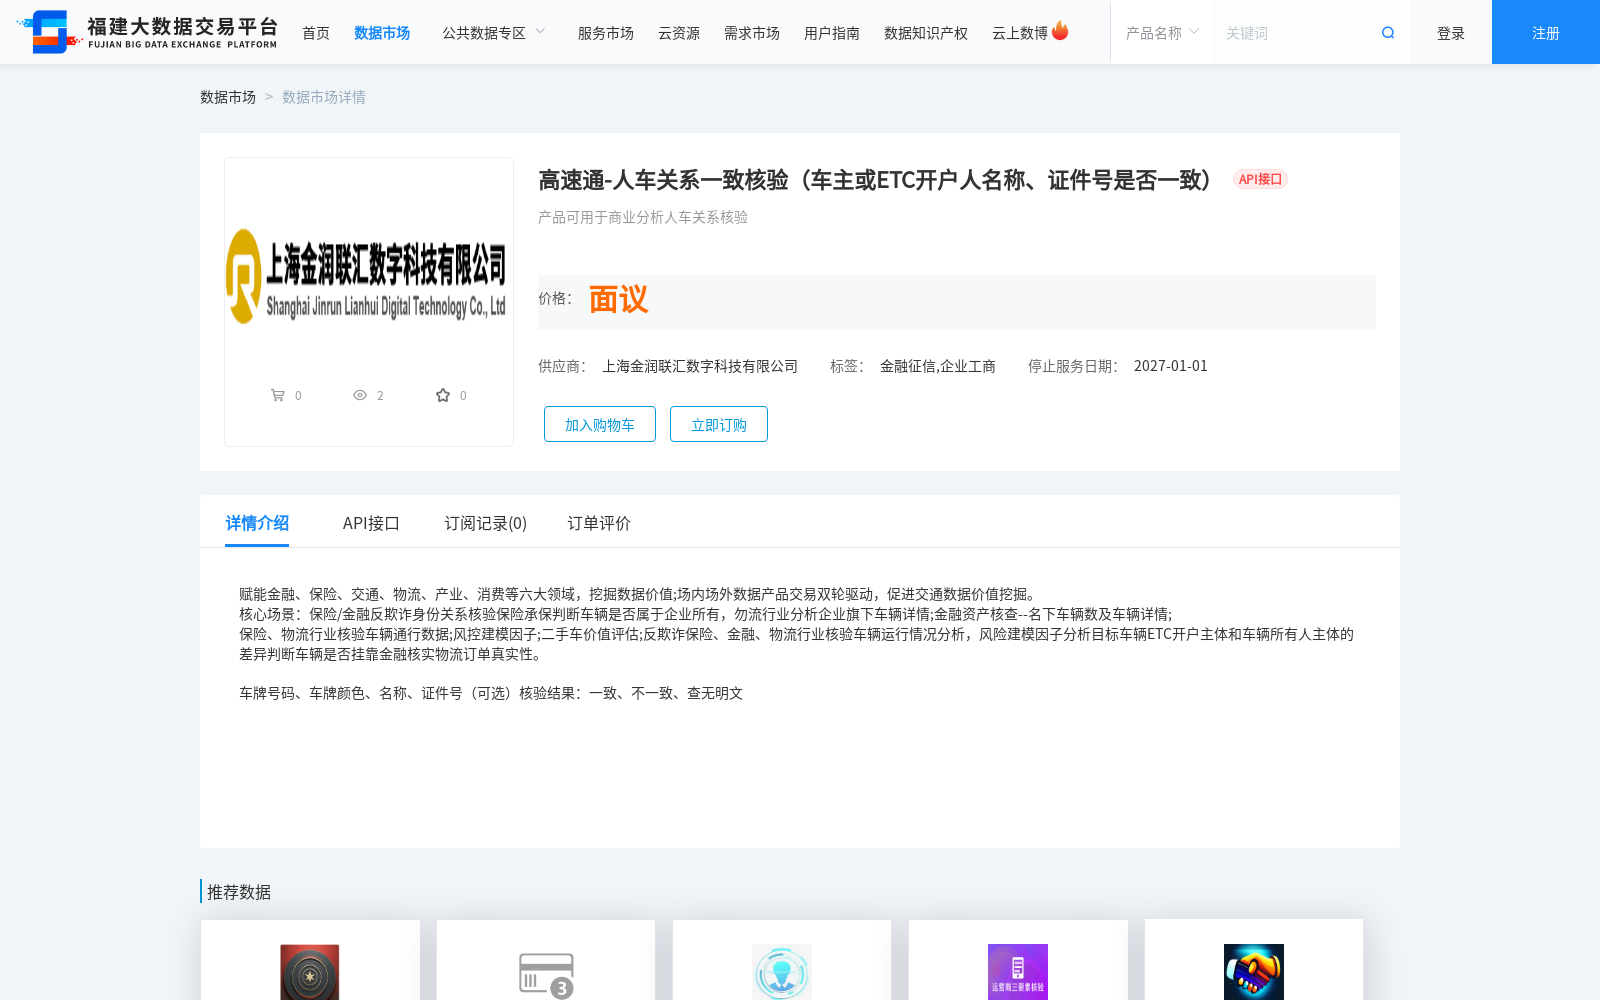
Task: Switch to the 详情介绍 tab
Action: [x=257, y=523]
